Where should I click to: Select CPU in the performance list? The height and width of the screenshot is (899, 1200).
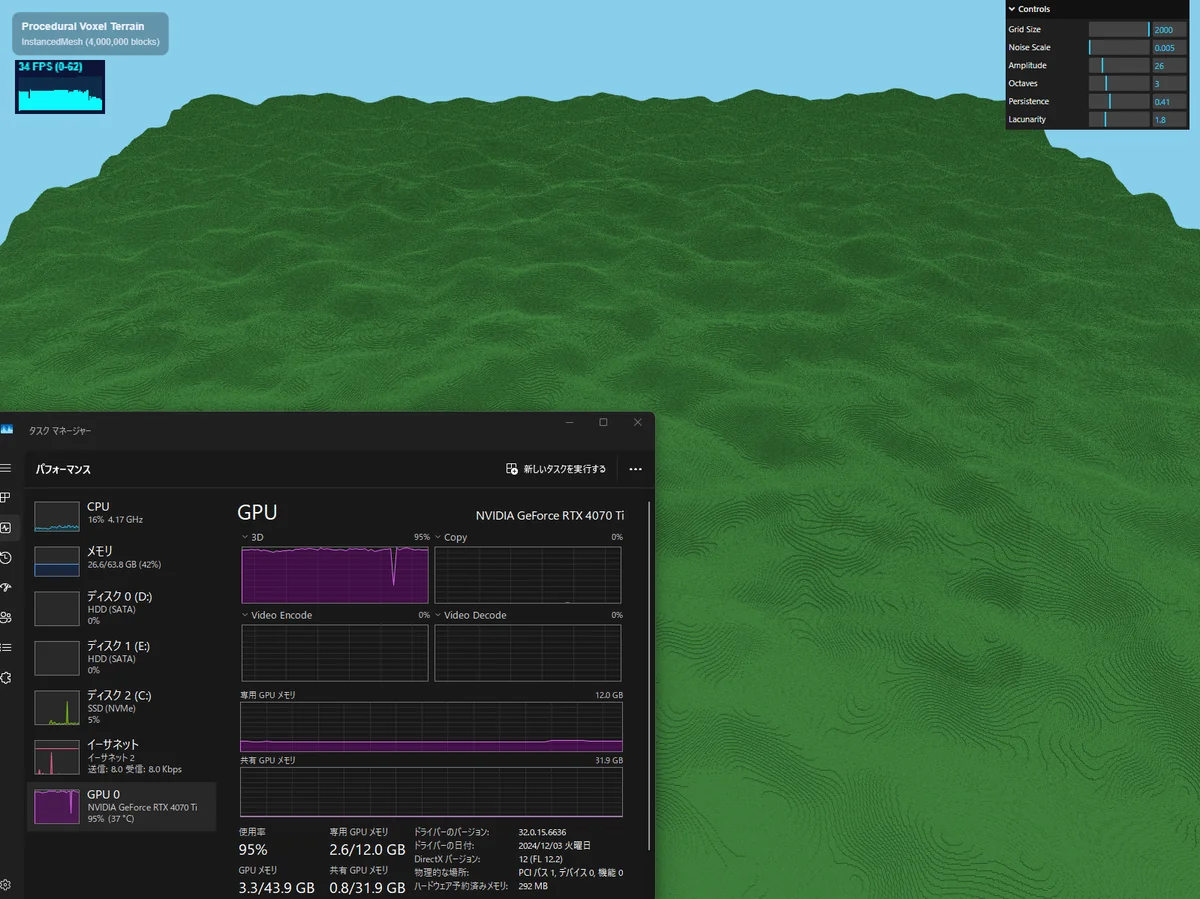pos(122,513)
